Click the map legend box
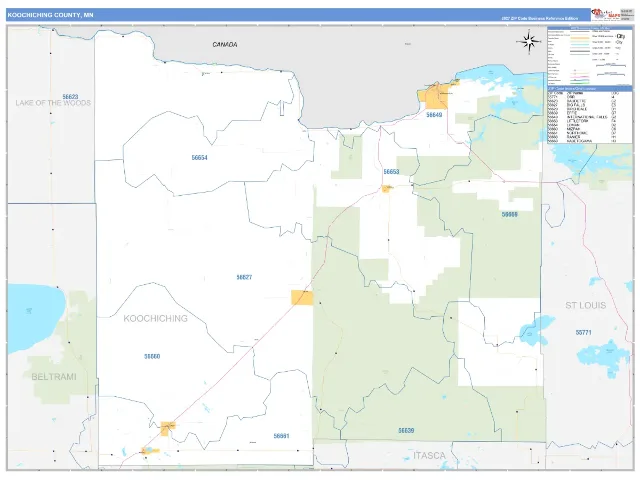This screenshot has height=480, width=640. (589, 56)
